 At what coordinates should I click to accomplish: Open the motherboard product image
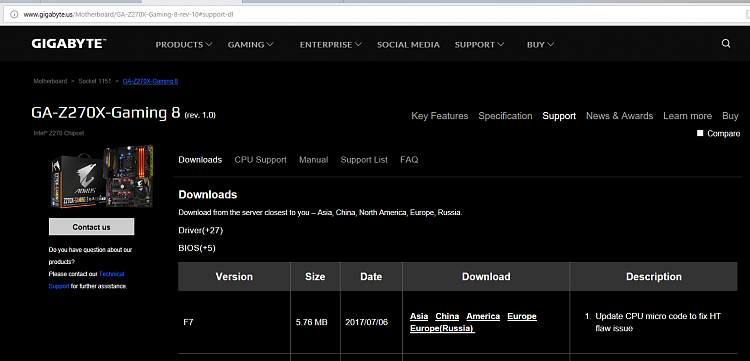(101, 176)
